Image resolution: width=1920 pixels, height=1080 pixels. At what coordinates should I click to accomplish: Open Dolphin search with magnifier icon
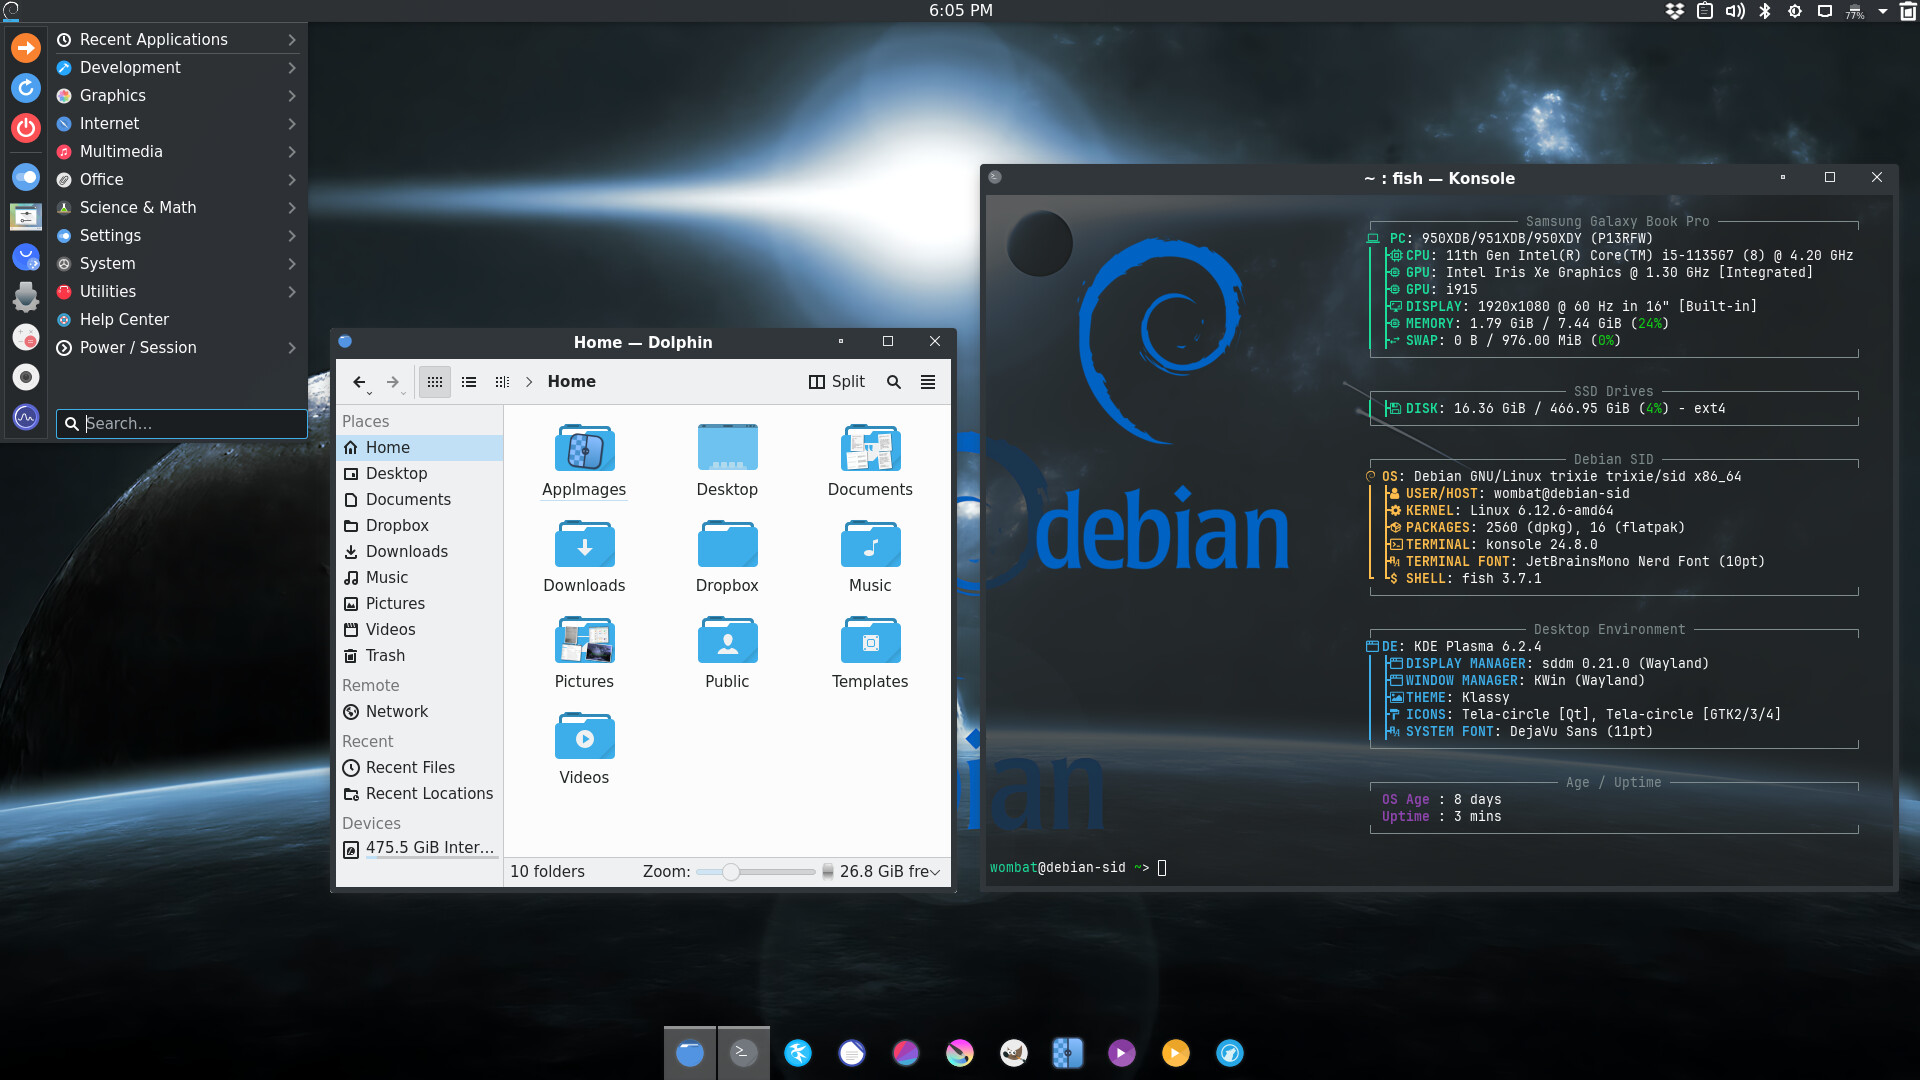click(894, 382)
